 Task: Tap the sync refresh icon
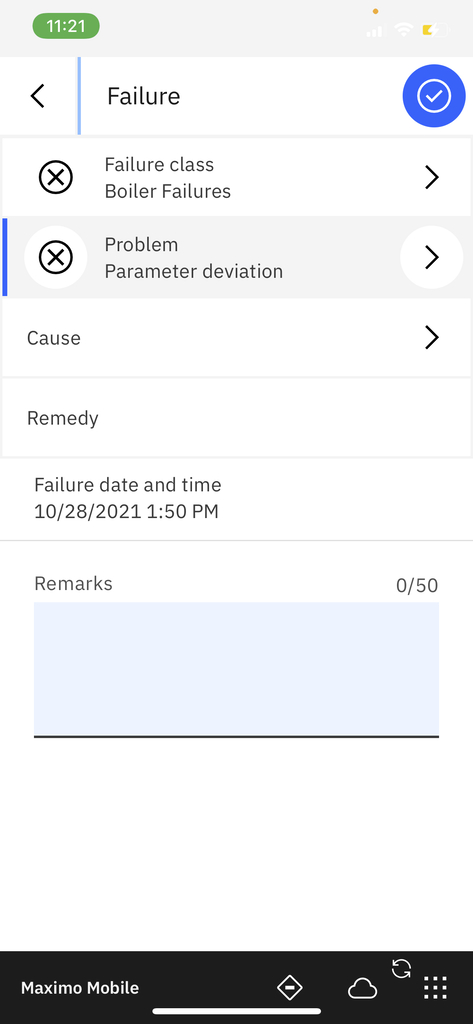tap(401, 968)
